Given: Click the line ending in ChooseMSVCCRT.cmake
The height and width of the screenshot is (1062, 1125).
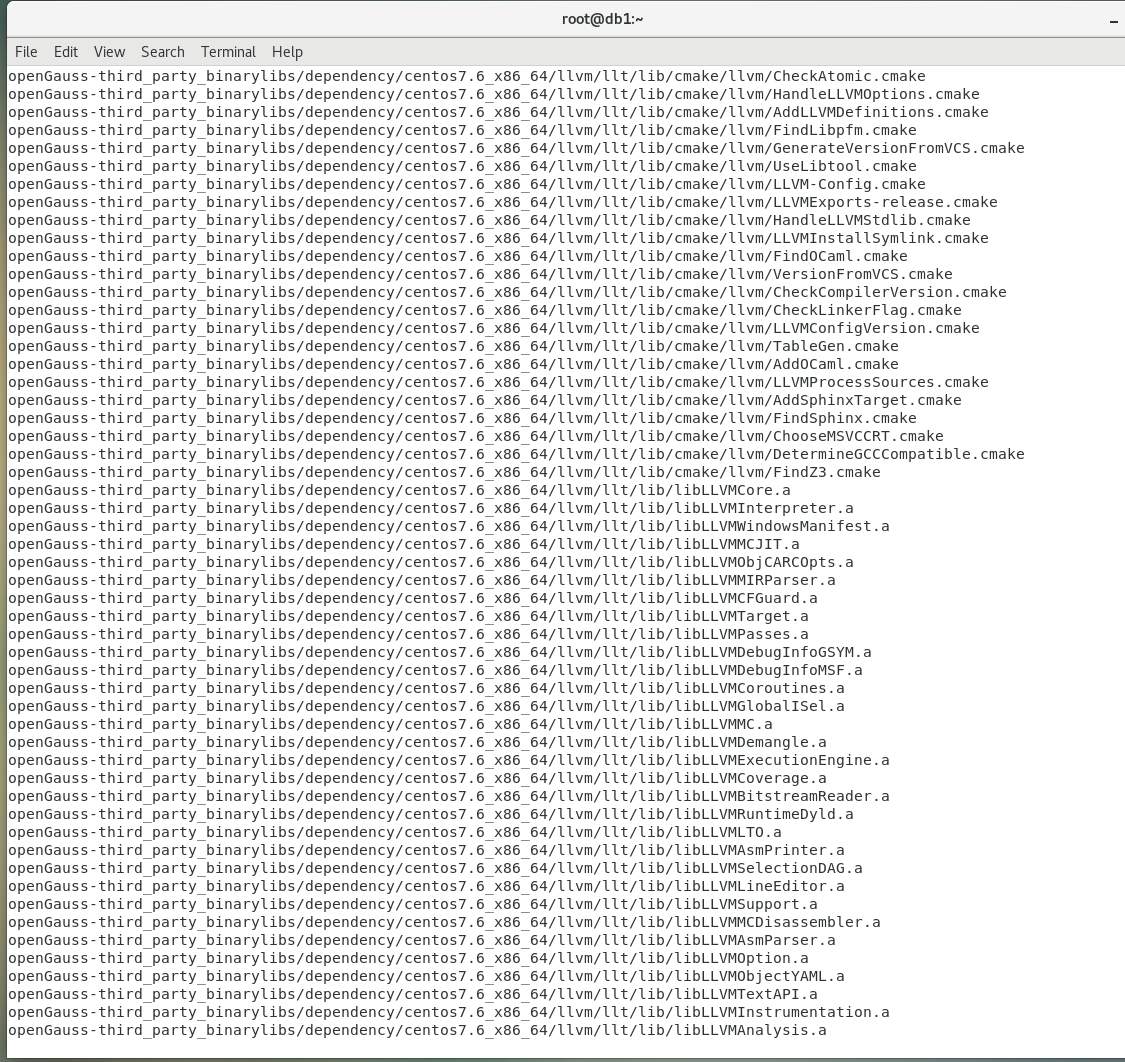Looking at the screenshot, I should [x=476, y=436].
